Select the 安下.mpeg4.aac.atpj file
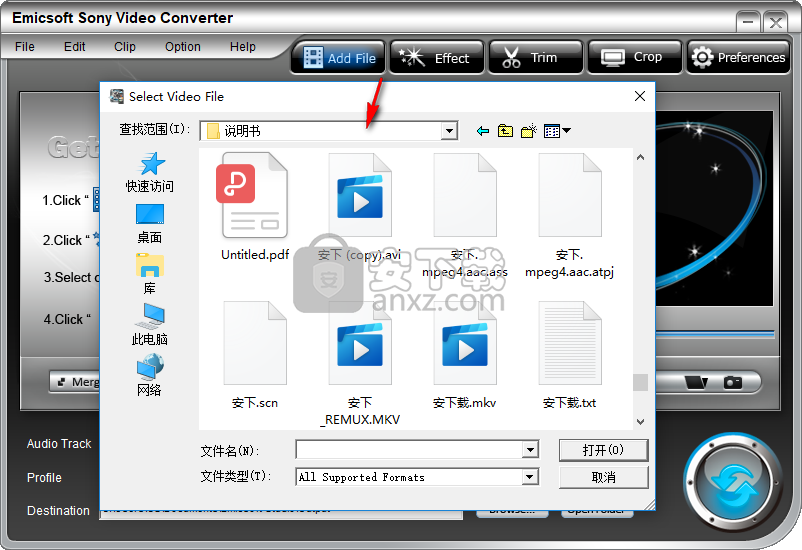The height and width of the screenshot is (550, 802). [570, 215]
